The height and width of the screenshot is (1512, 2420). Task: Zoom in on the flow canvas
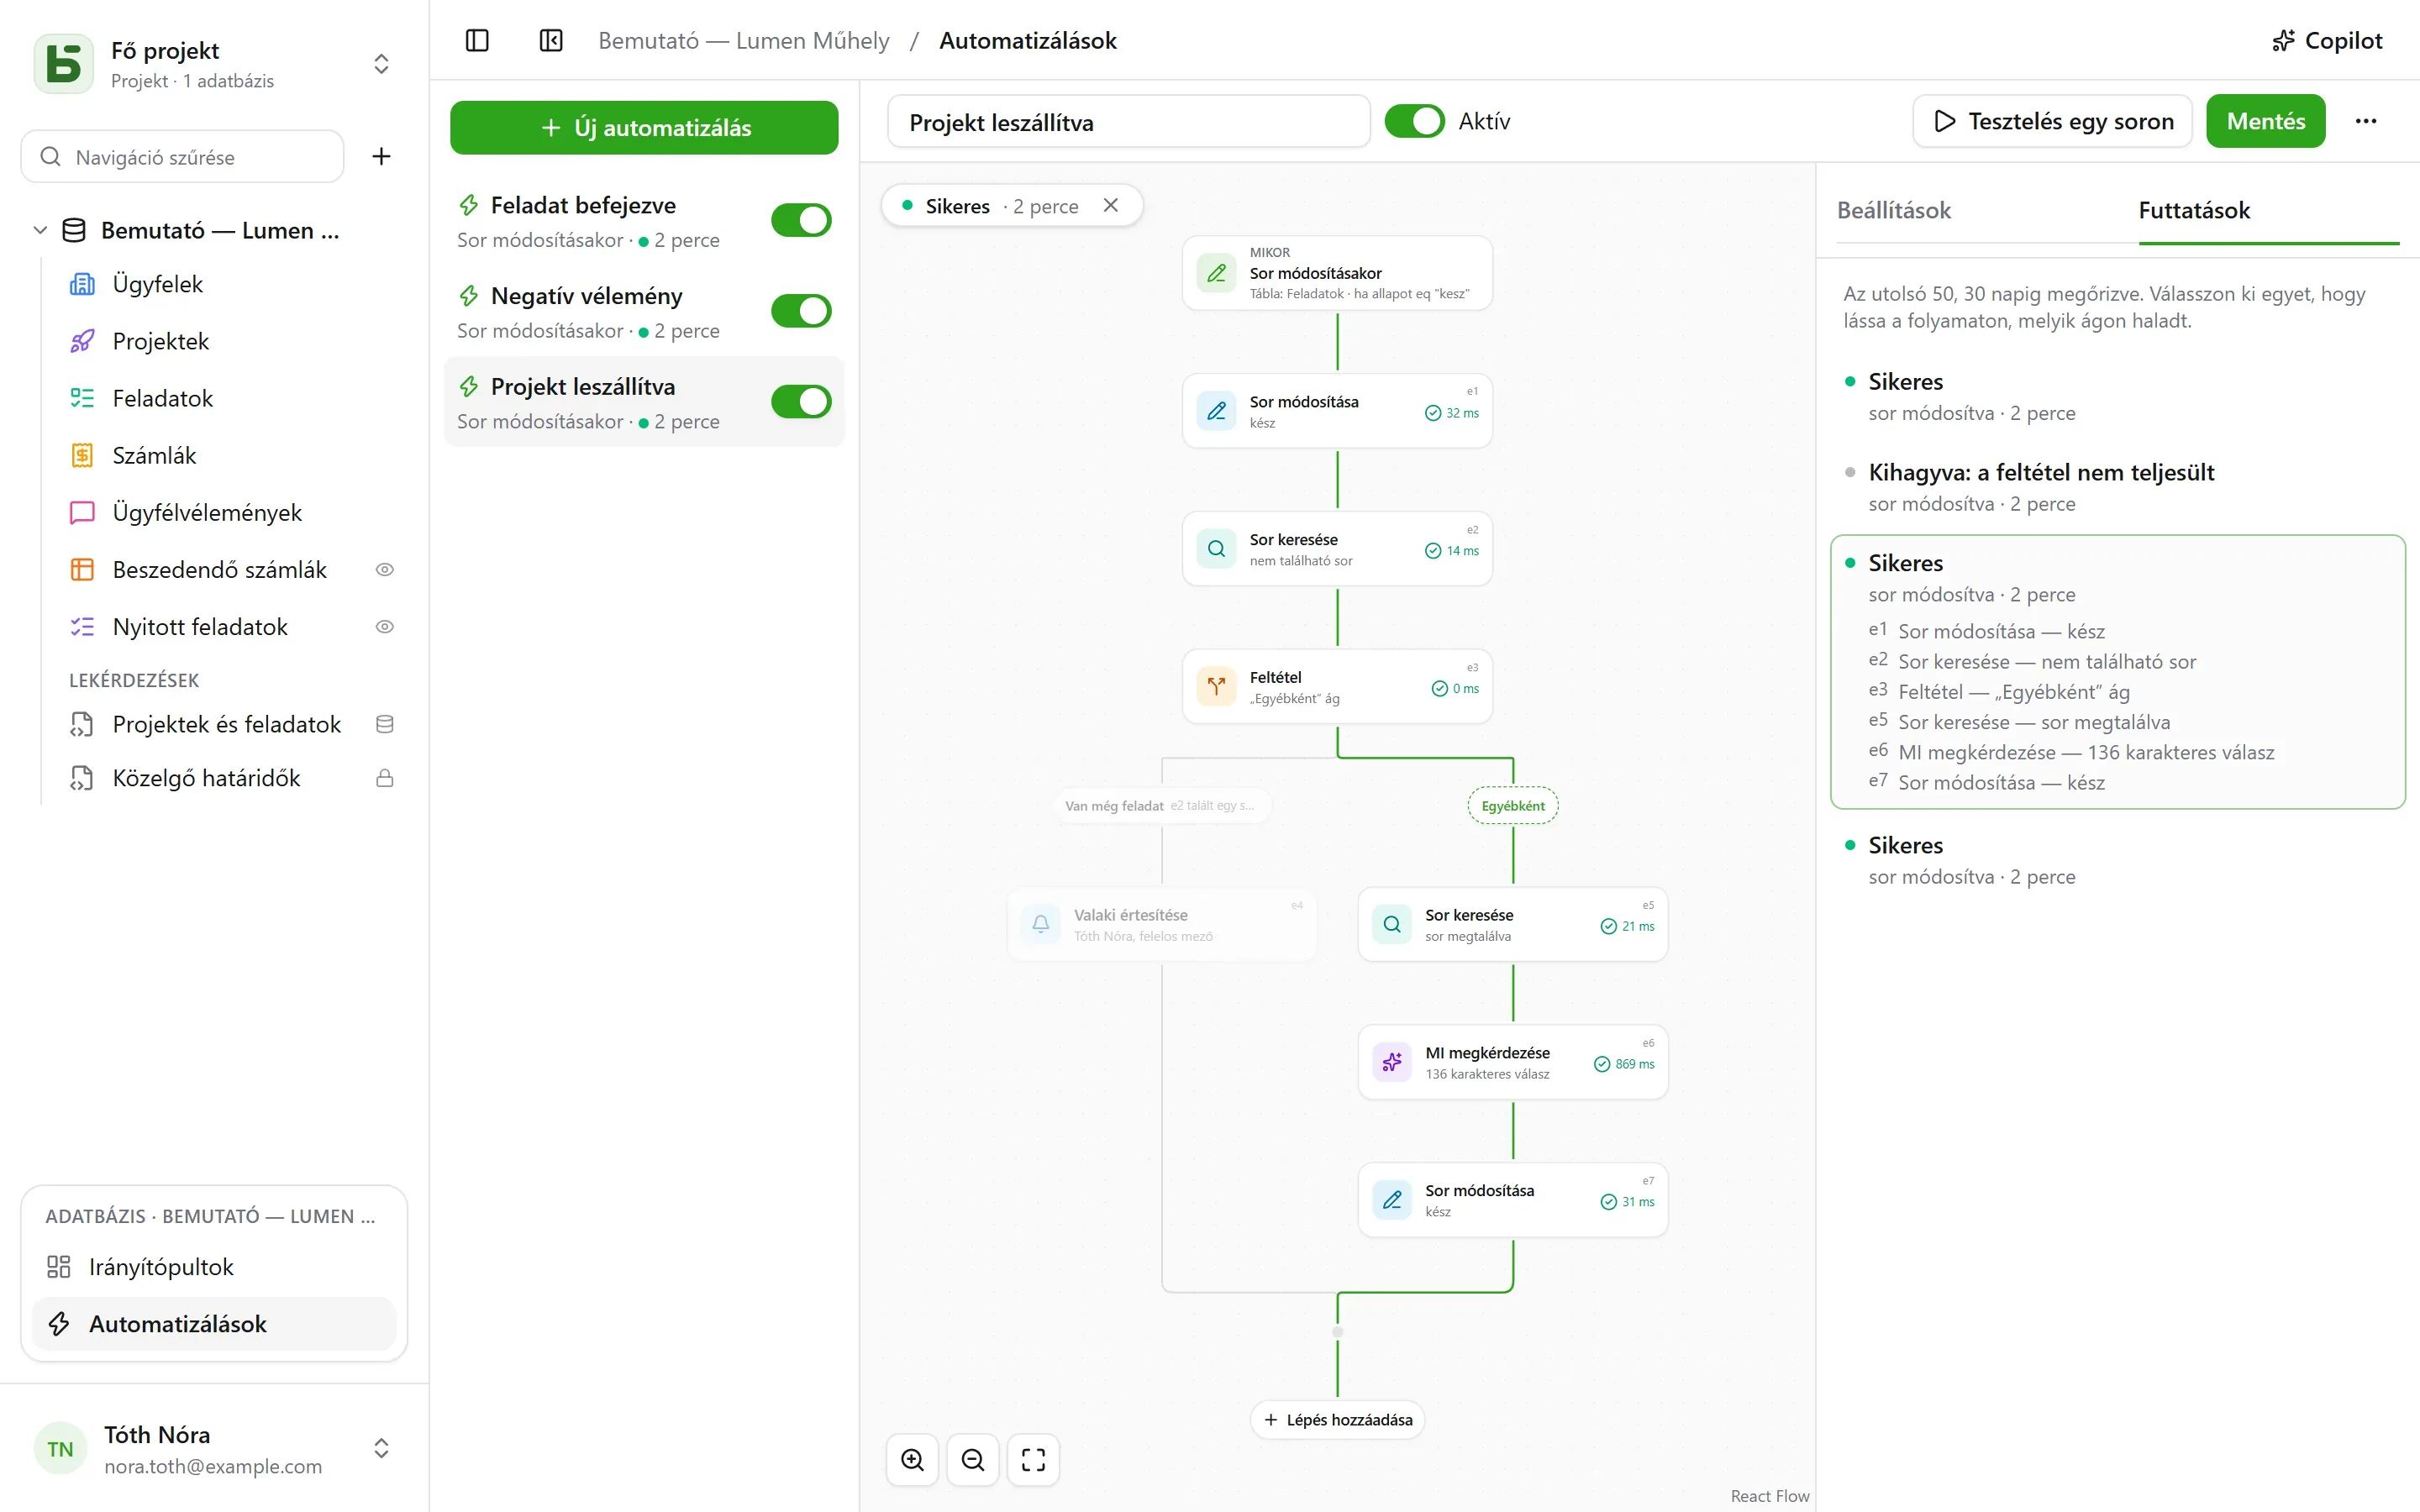pos(912,1460)
